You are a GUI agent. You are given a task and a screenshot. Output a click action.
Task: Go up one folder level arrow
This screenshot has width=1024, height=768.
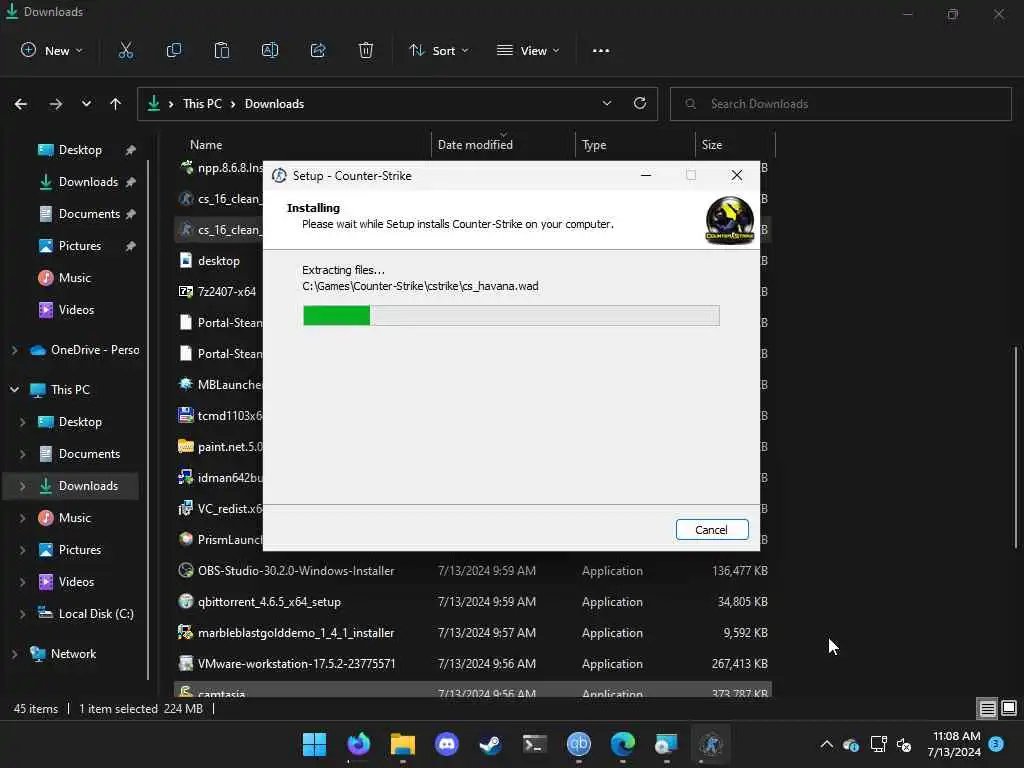point(116,104)
